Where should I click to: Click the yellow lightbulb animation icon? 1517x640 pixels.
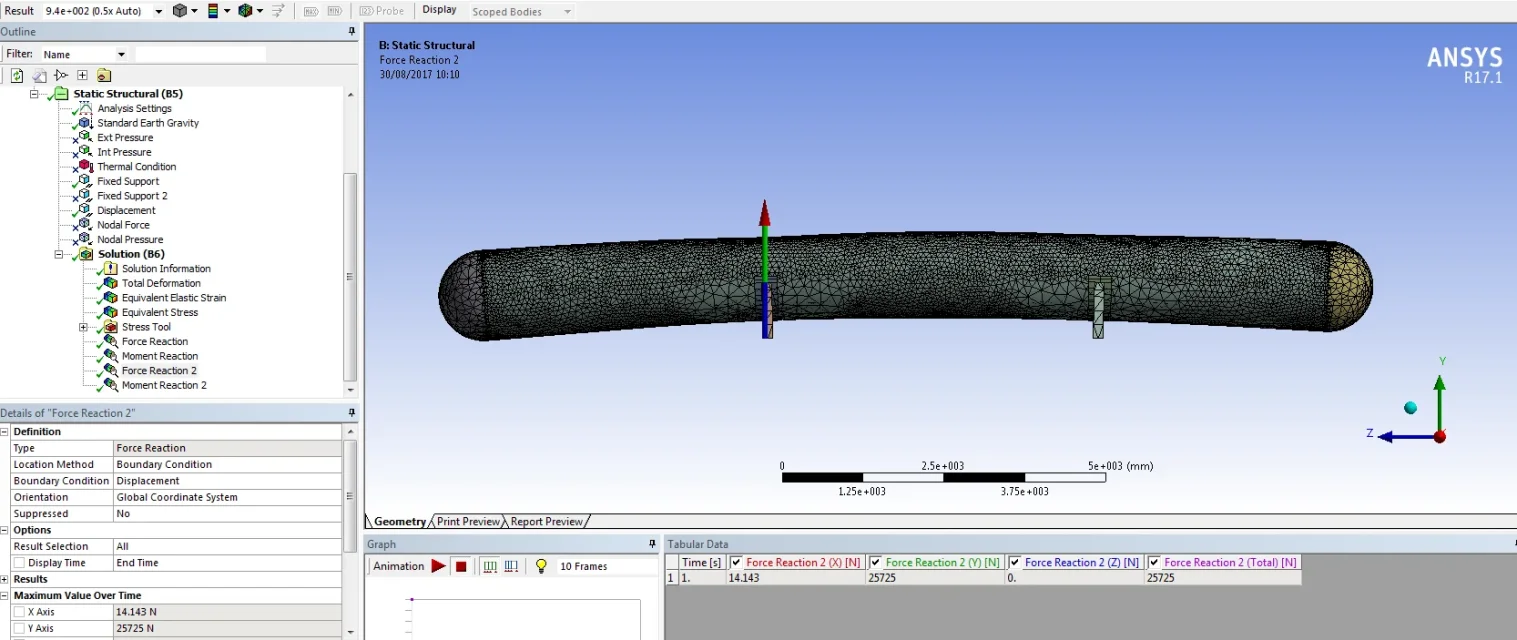(x=541, y=566)
